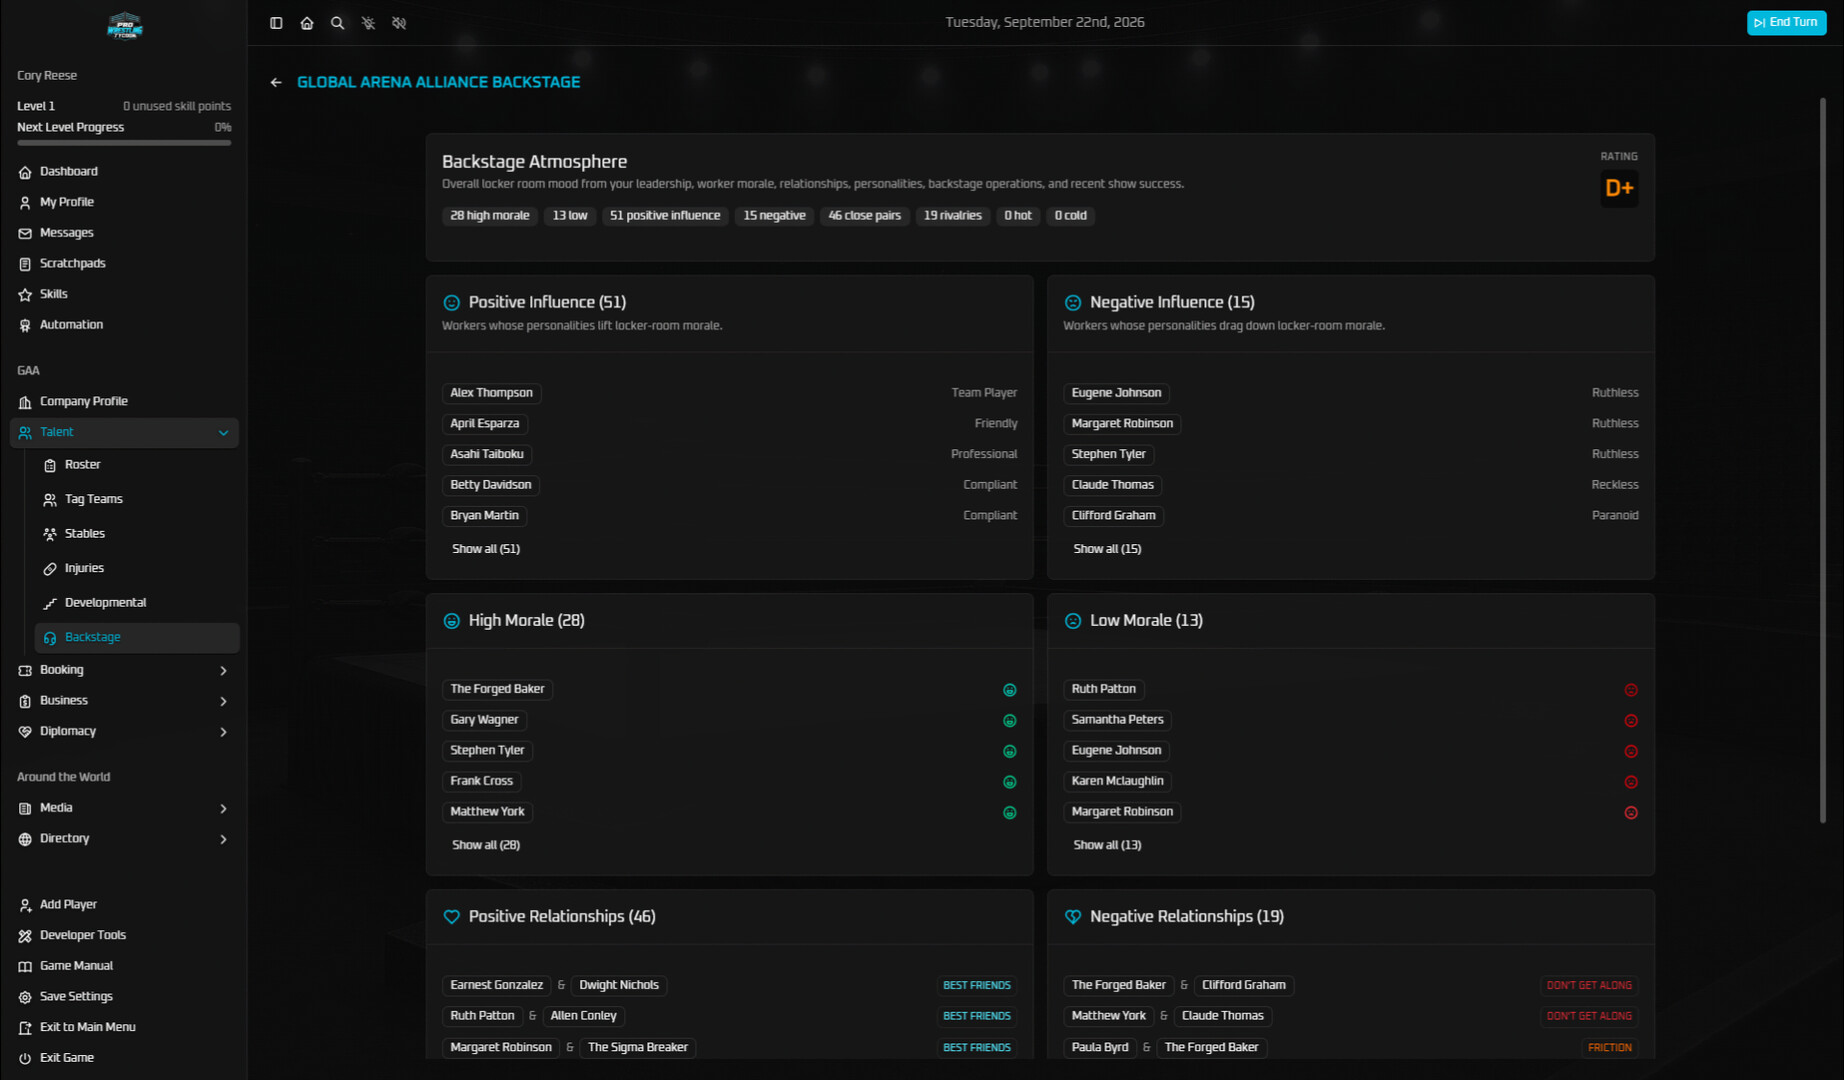Click Show all (28) high morale
The image size is (1844, 1080).
[486, 845]
